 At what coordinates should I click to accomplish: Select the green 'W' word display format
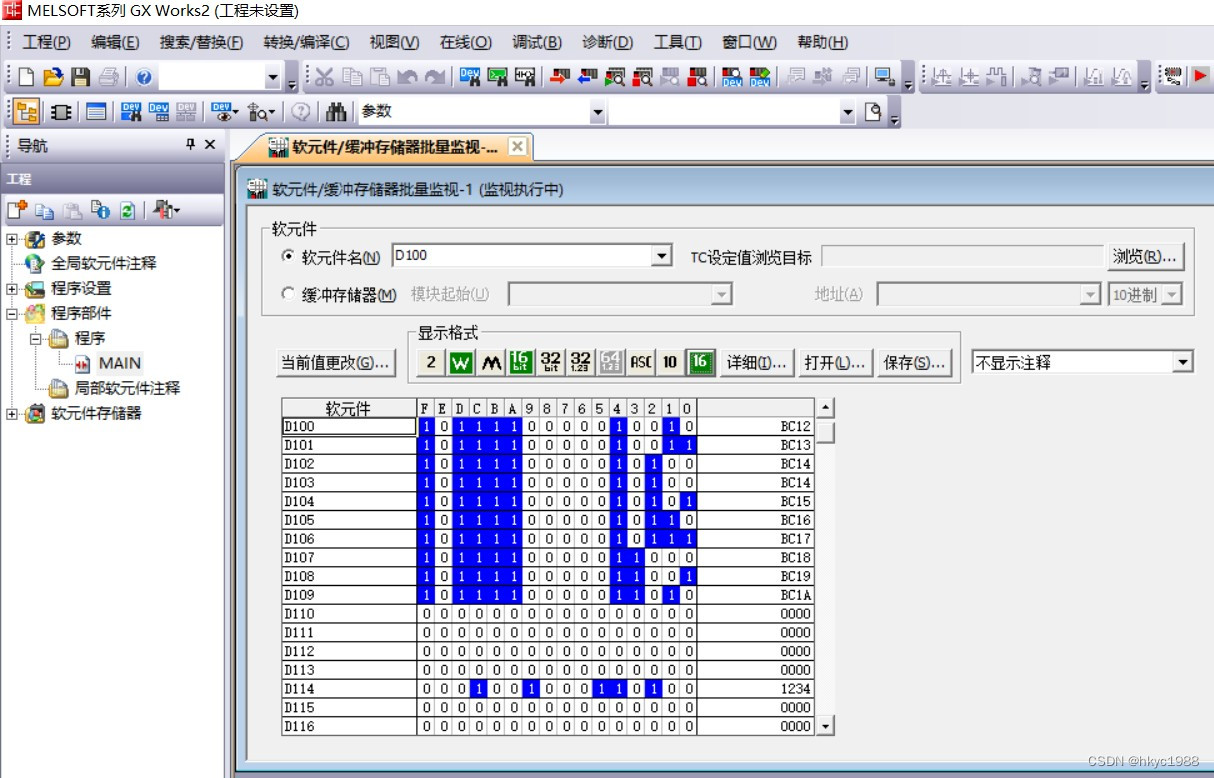tap(461, 362)
